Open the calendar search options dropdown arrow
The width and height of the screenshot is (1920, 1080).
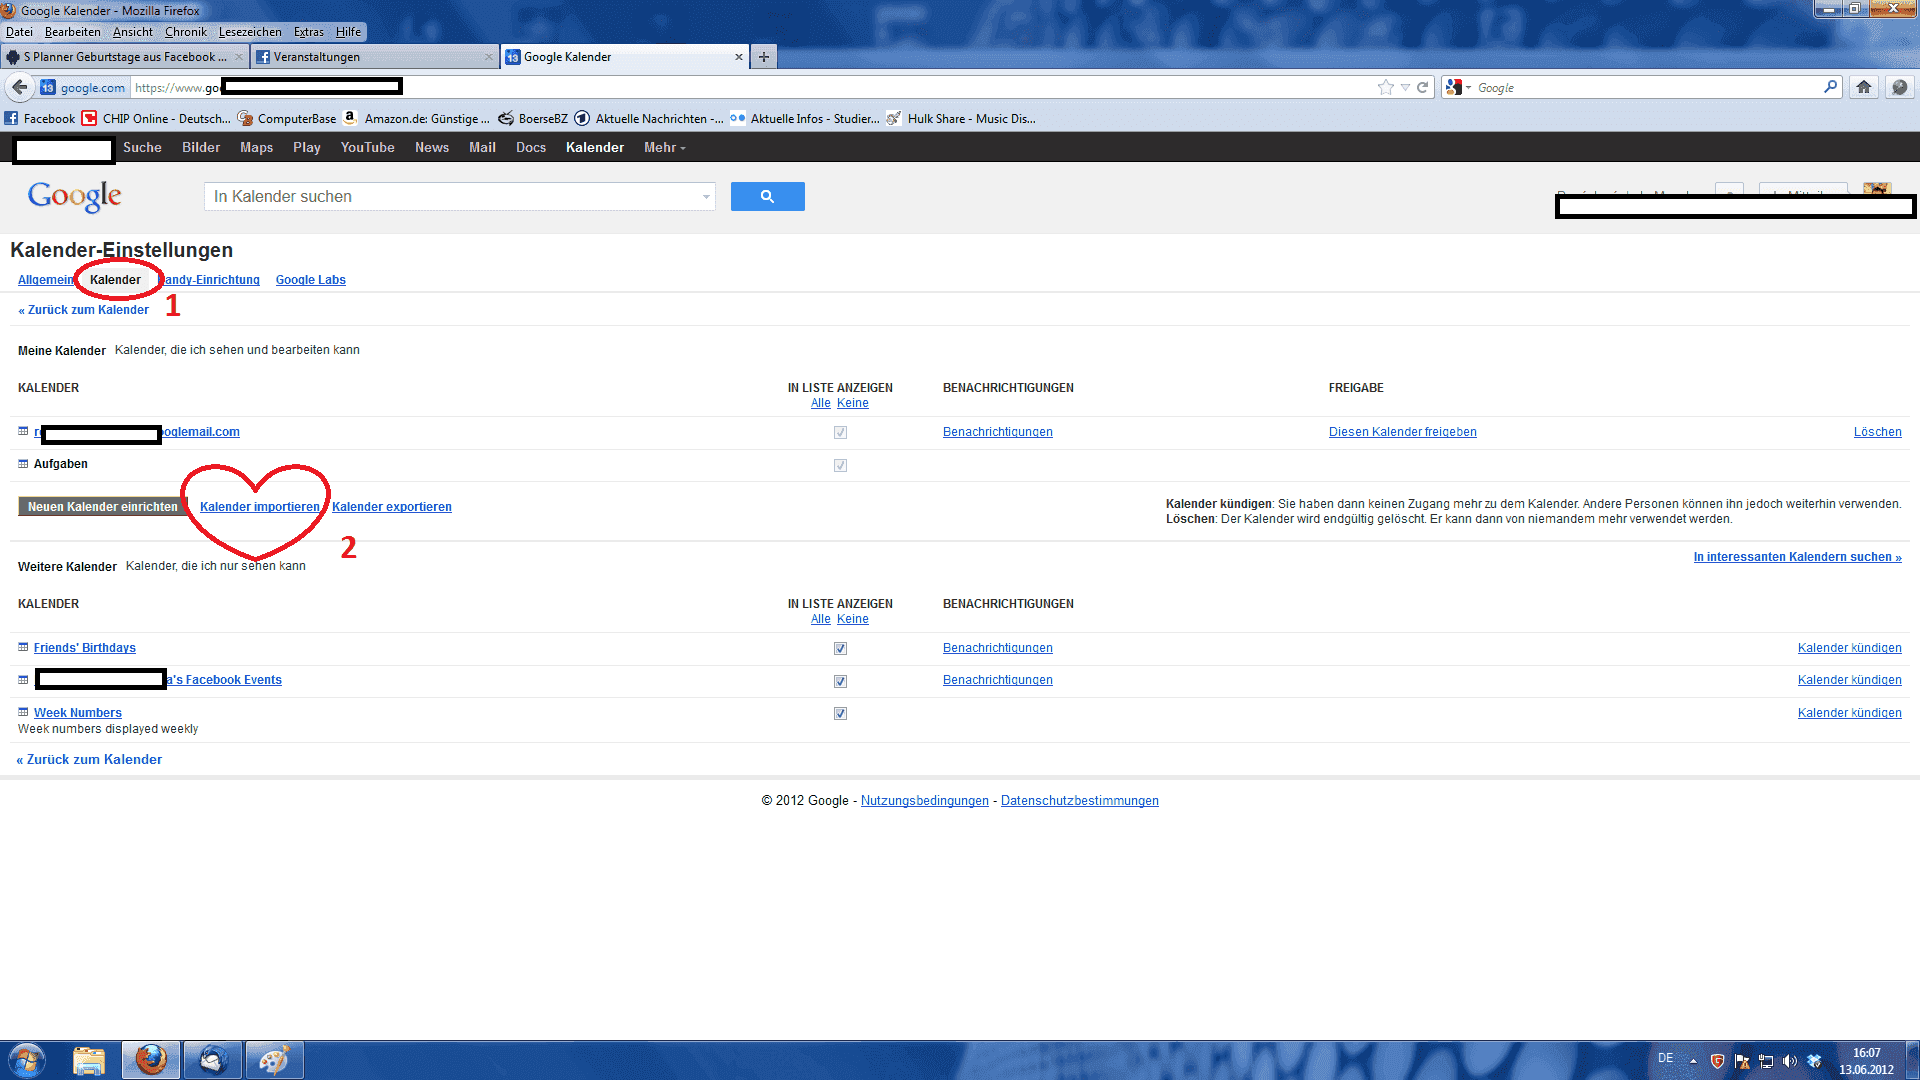pyautogui.click(x=706, y=197)
